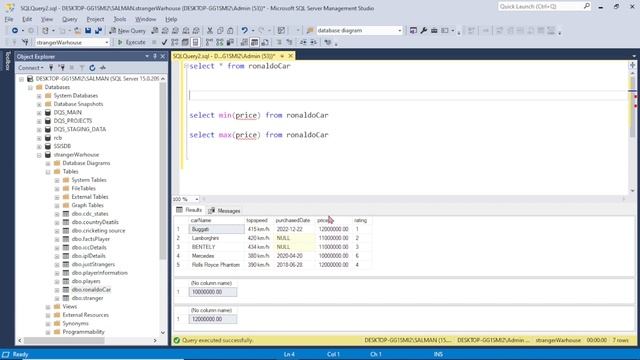Click the Increase Indent icon
This screenshot has height=360, width=640.
pyautogui.click(x=313, y=42)
